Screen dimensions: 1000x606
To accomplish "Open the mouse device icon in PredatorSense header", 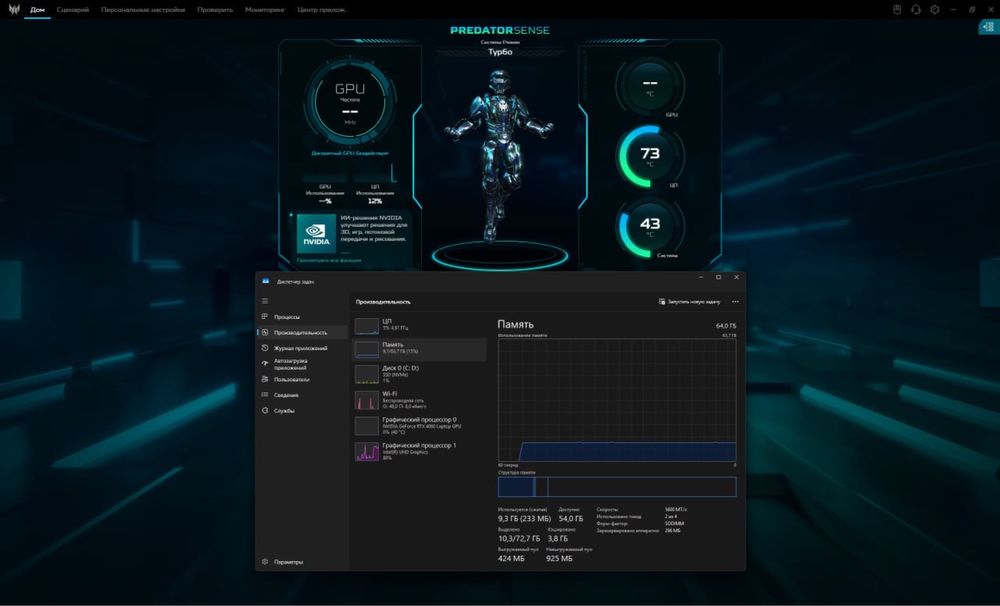I will click(x=897, y=10).
